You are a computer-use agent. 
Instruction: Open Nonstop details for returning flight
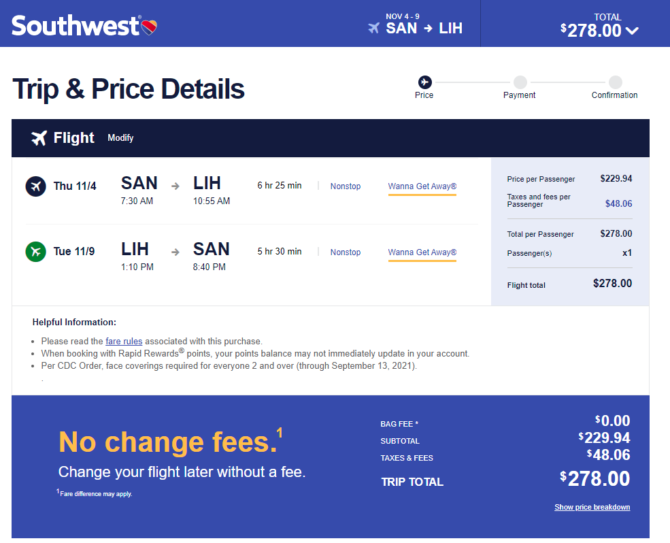345,252
